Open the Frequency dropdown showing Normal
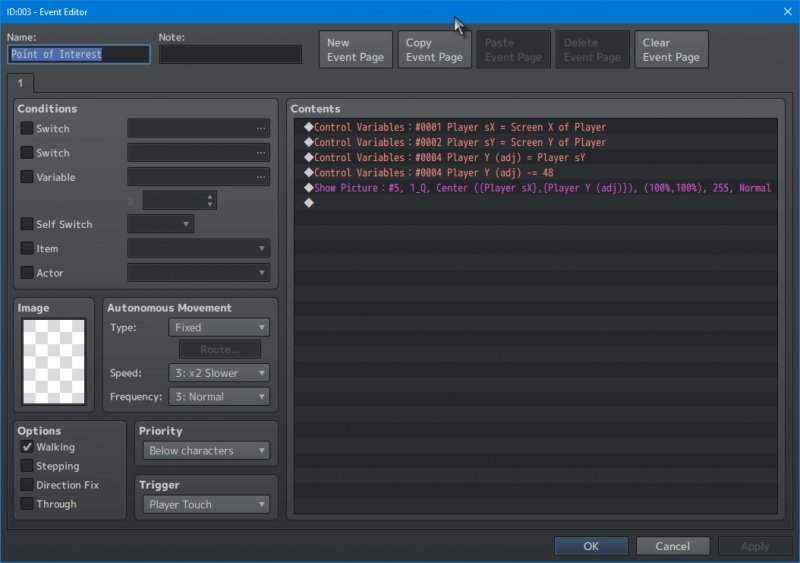This screenshot has height=563, width=800. 219,397
